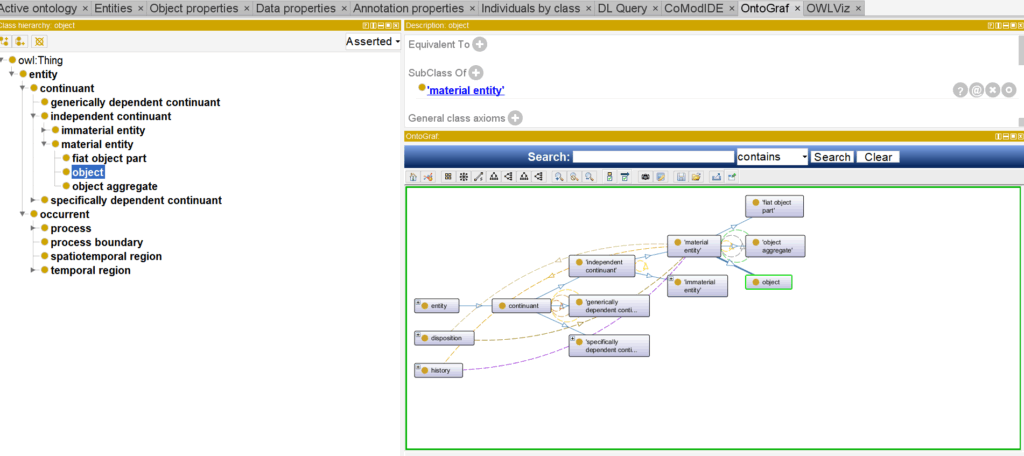Click the delete class icon in hierarchy toolbar

[39, 41]
